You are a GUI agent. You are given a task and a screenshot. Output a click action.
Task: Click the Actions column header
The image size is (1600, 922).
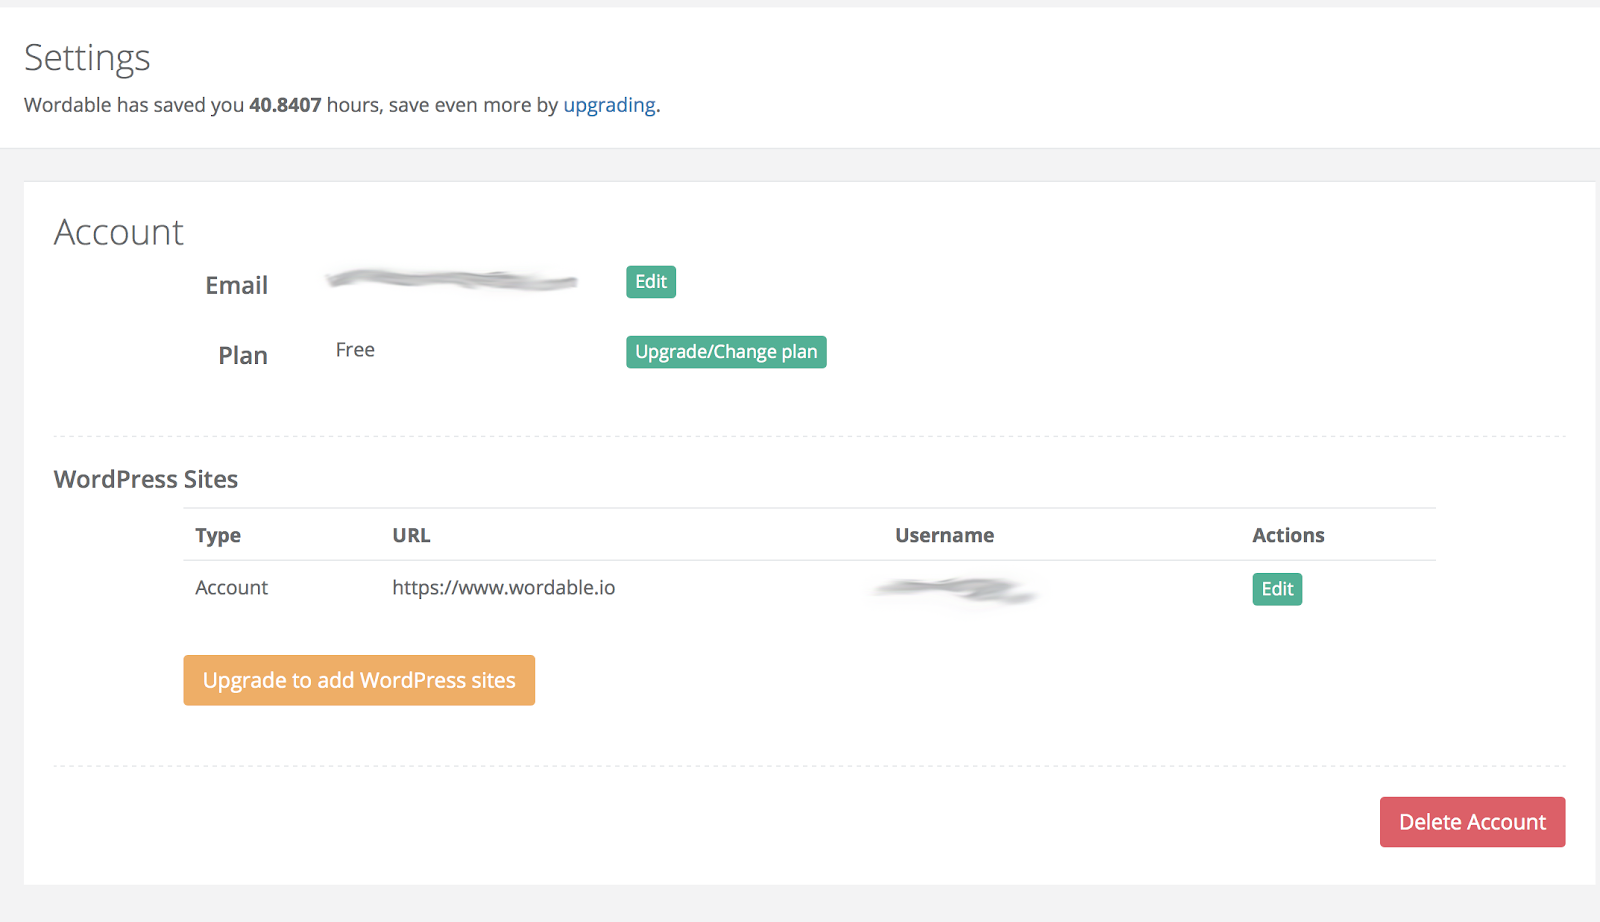click(1288, 536)
